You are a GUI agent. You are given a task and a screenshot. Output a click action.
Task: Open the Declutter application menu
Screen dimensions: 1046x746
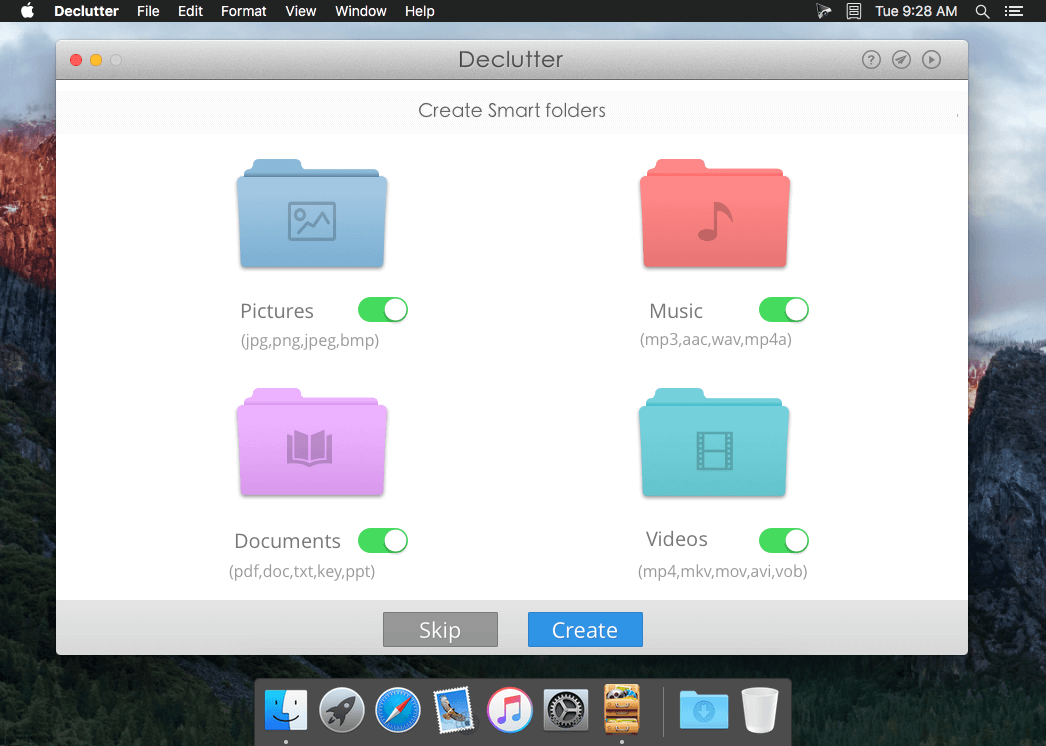86,11
